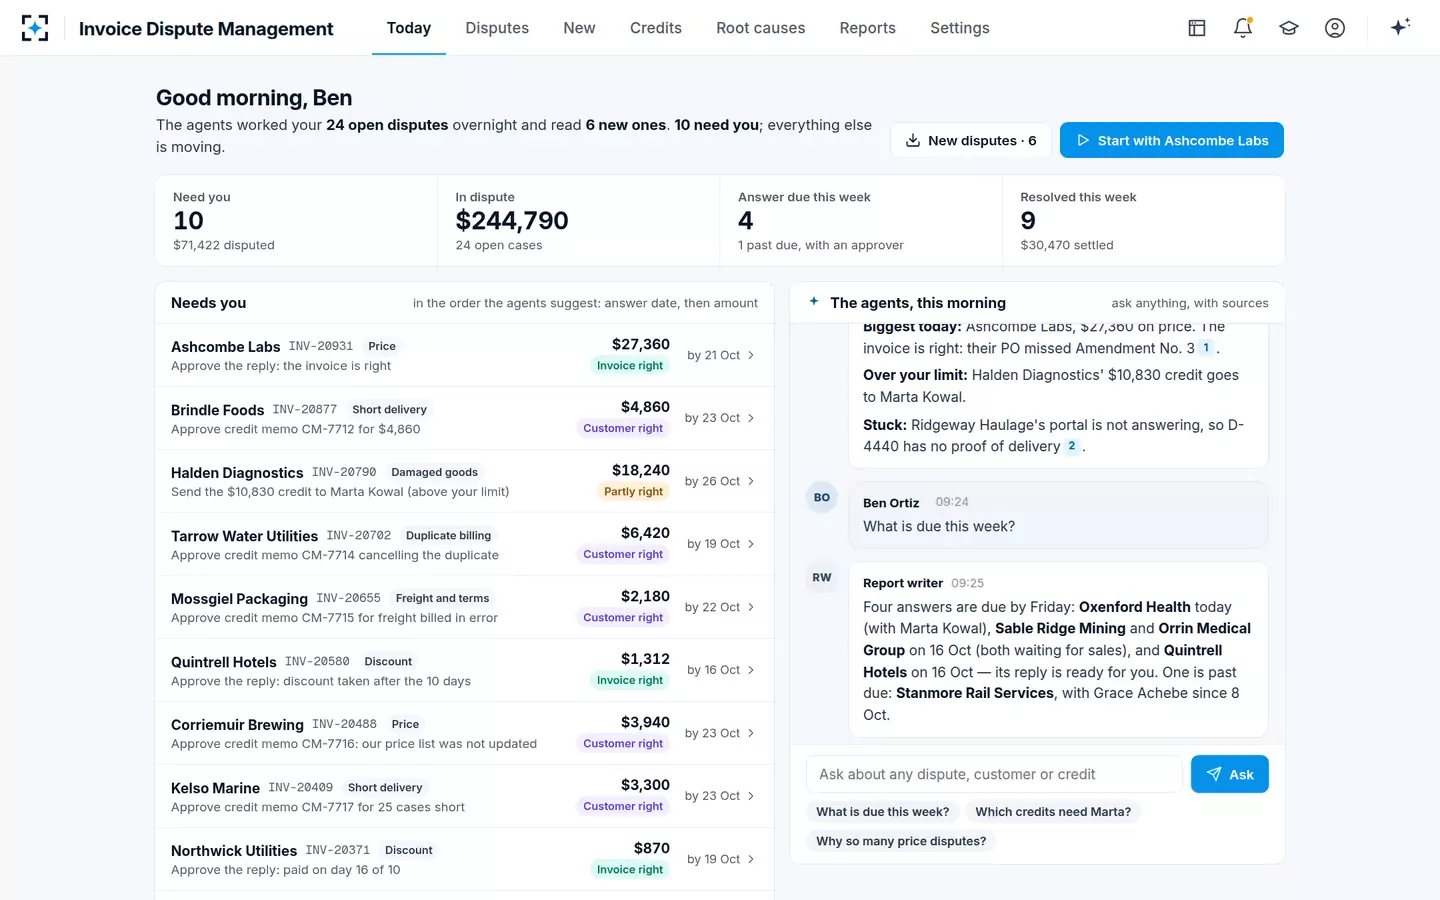Click the graduation cap learning icon

pyautogui.click(x=1289, y=28)
